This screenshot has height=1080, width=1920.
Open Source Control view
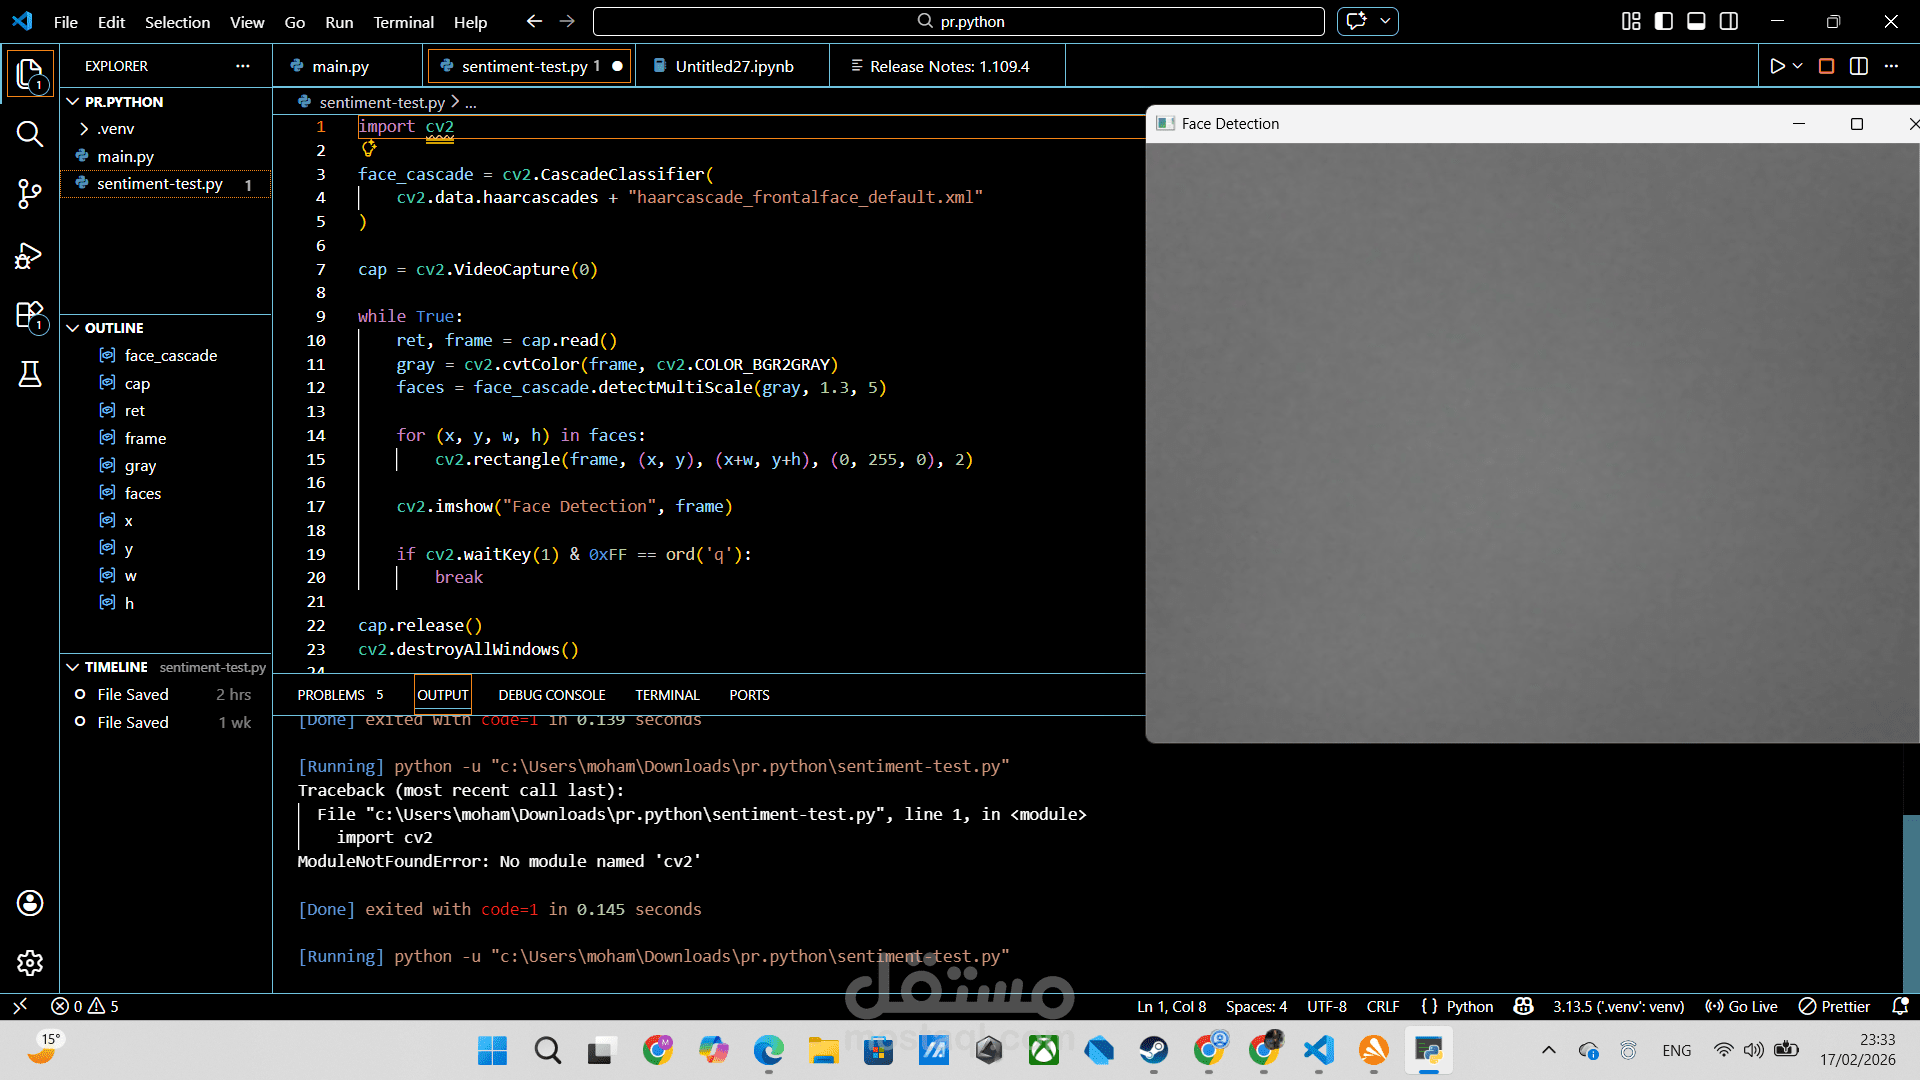(30, 194)
